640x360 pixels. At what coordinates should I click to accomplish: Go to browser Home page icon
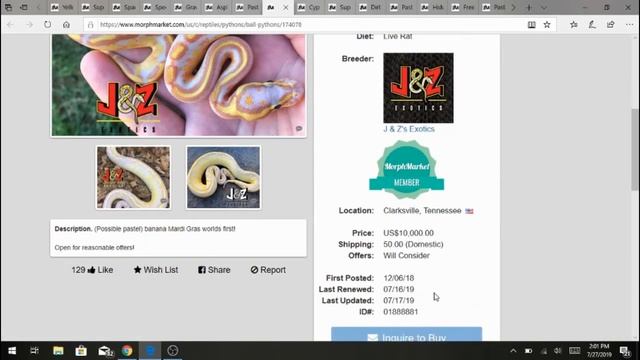click(66, 24)
